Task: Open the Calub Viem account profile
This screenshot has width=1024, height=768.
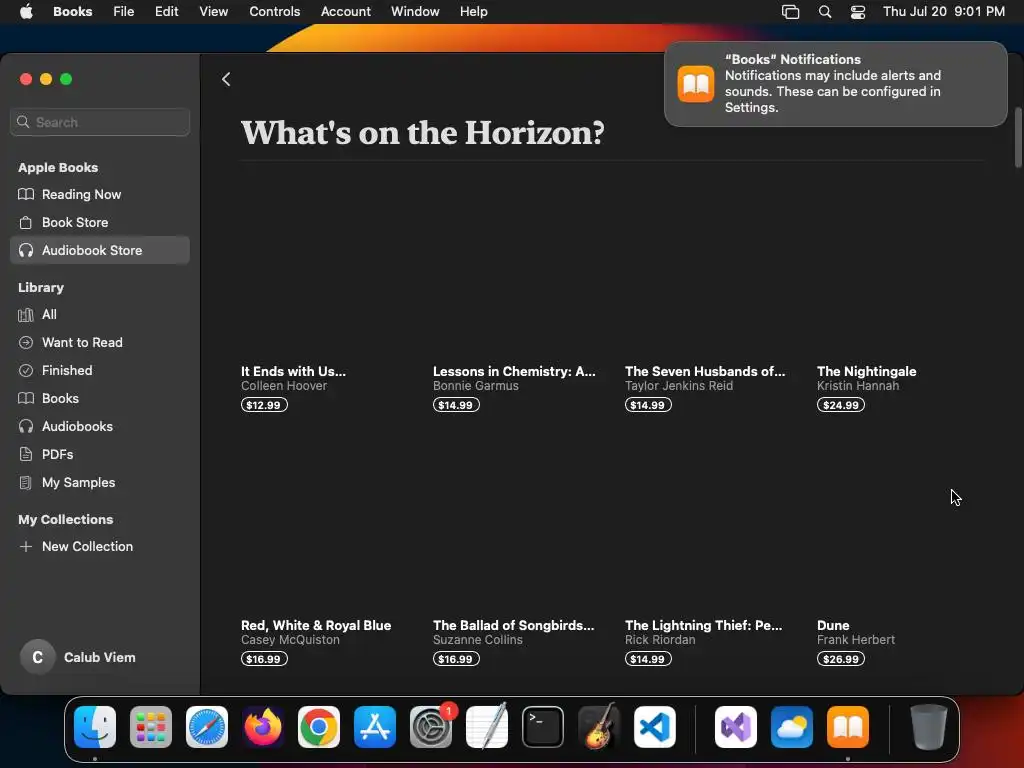Action: tap(78, 657)
